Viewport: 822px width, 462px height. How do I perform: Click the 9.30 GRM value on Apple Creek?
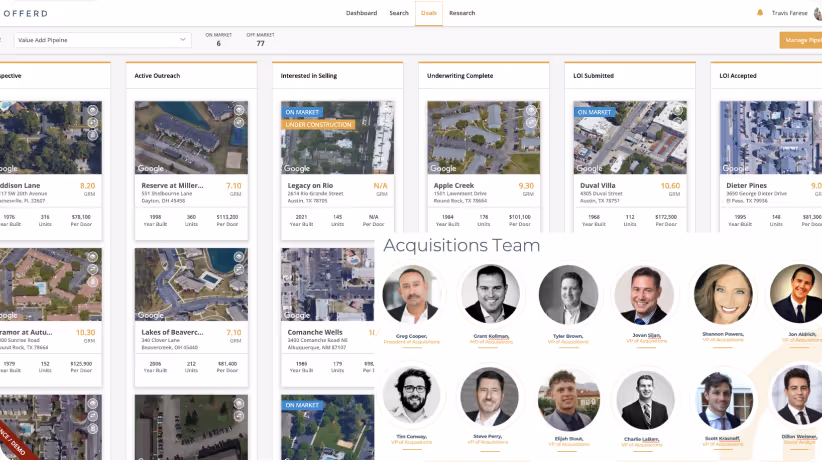526,186
